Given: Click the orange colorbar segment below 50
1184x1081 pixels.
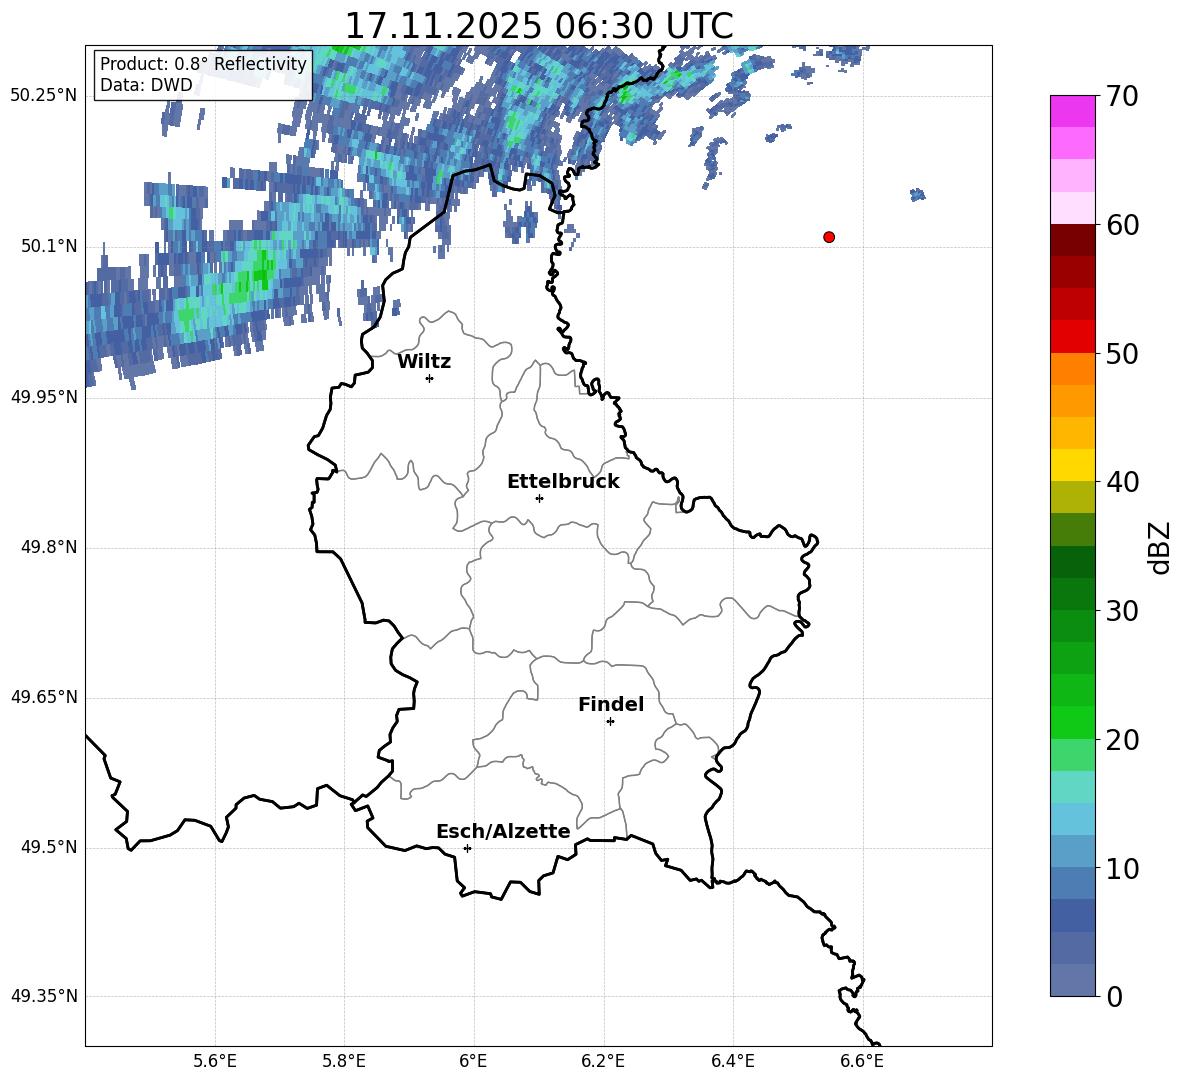Looking at the screenshot, I should pos(1073,368).
